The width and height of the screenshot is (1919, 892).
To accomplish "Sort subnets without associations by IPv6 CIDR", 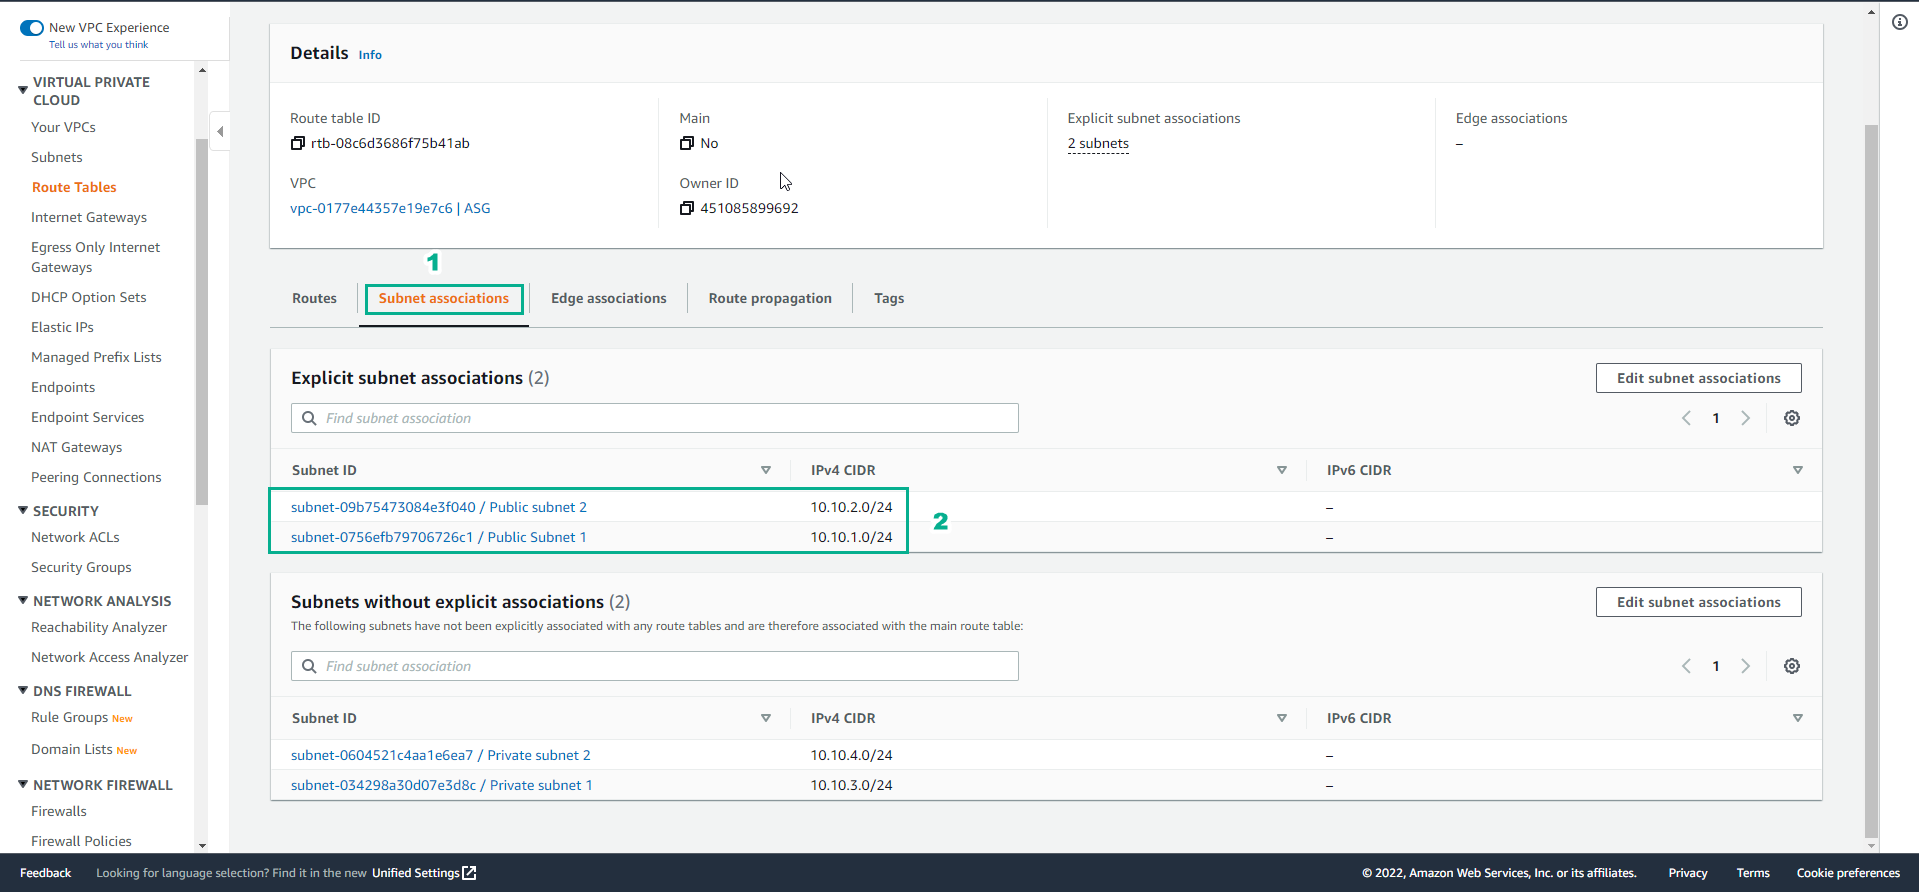I will coord(1798,718).
